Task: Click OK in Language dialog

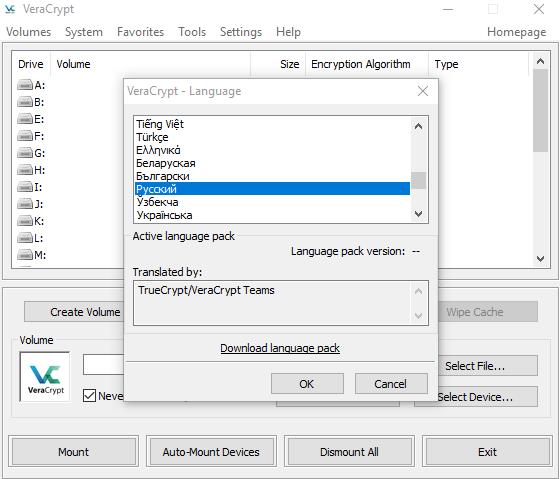Action: pos(307,384)
